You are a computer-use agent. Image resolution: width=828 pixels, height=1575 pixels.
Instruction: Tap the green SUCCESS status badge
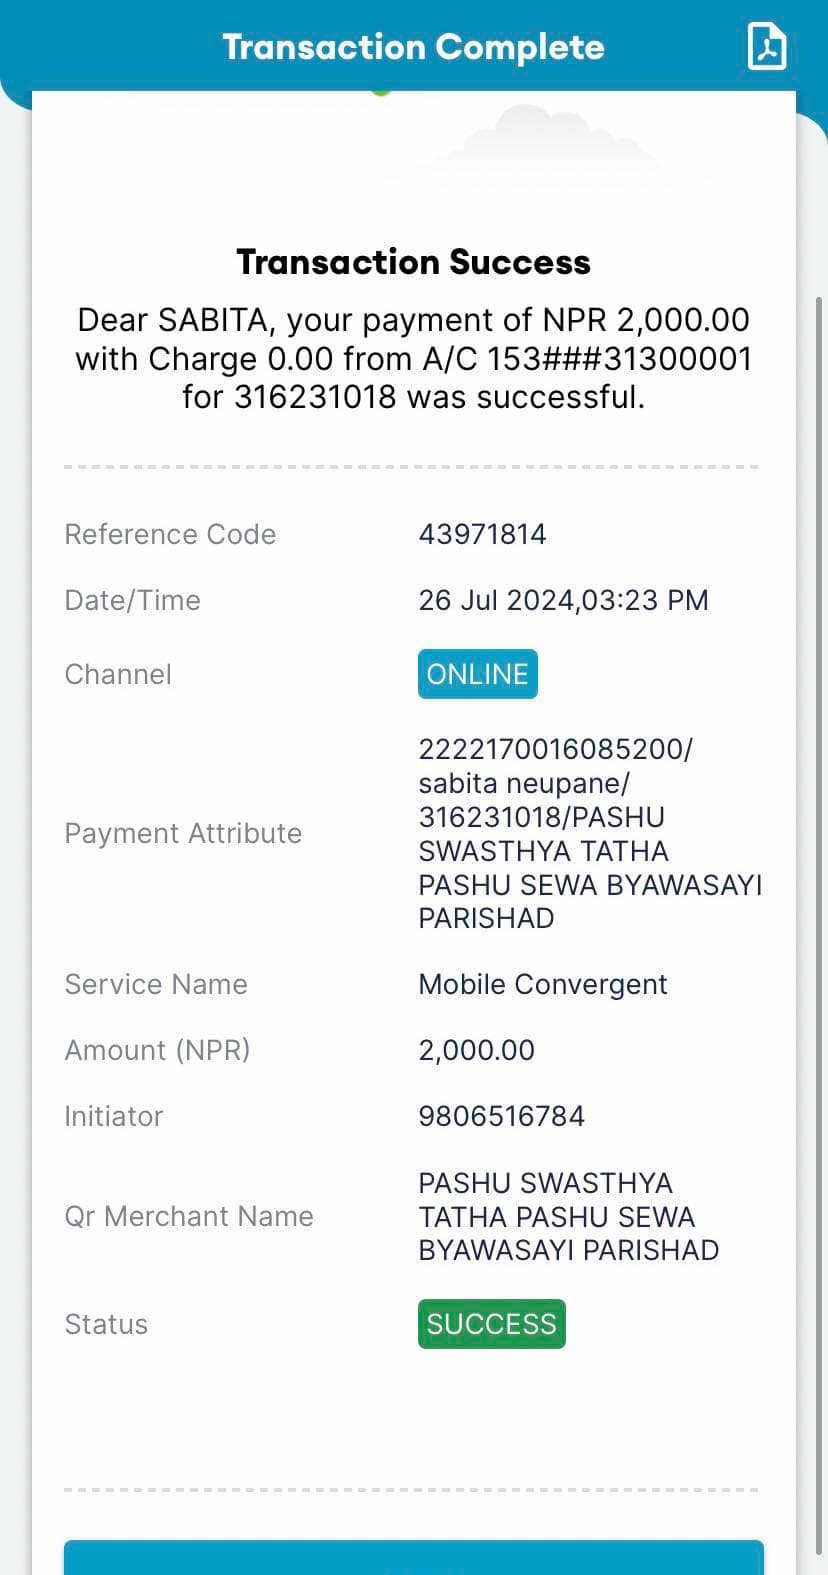(492, 1324)
